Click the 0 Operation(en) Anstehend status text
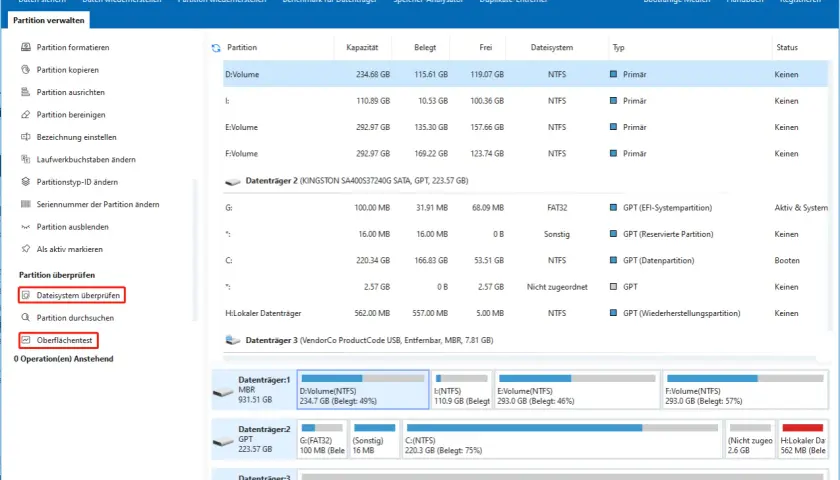This screenshot has height=480, width=840. pos(64,359)
